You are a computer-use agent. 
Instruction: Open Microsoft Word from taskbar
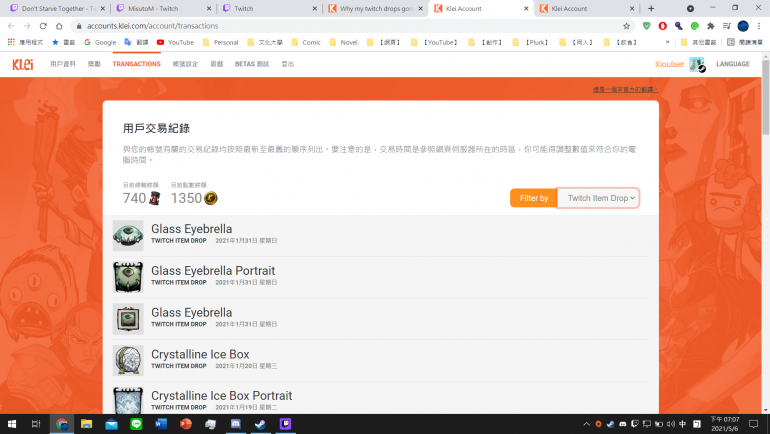161,424
